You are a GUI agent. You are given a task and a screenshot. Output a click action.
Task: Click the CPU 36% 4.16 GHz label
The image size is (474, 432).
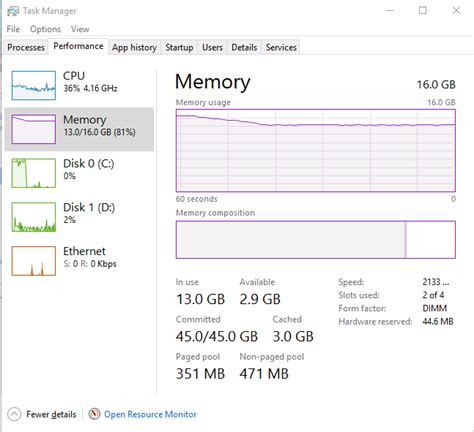point(90,82)
